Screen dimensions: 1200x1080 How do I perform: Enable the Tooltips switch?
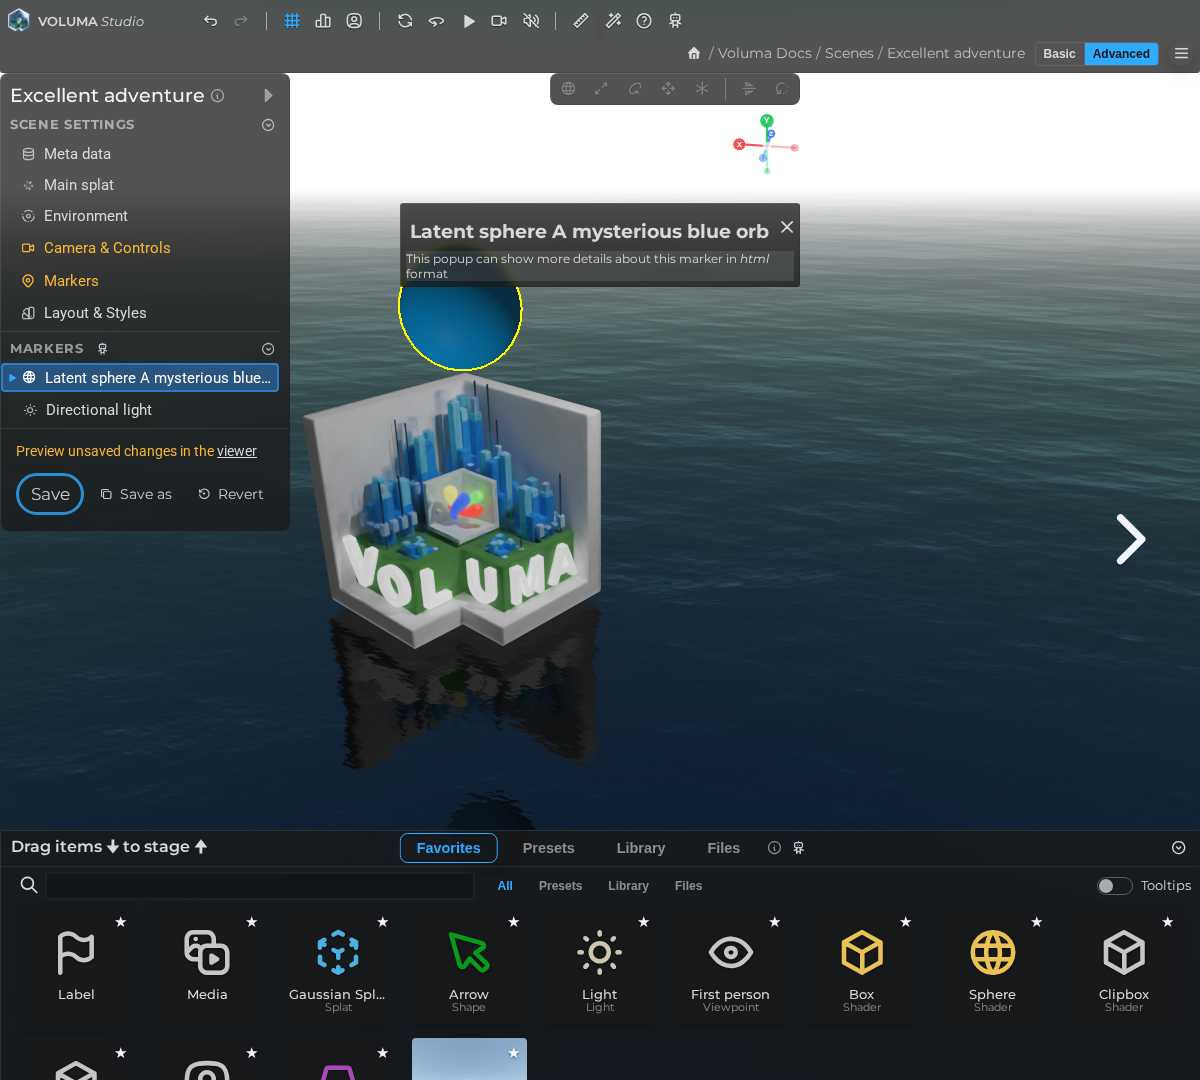(x=1114, y=886)
